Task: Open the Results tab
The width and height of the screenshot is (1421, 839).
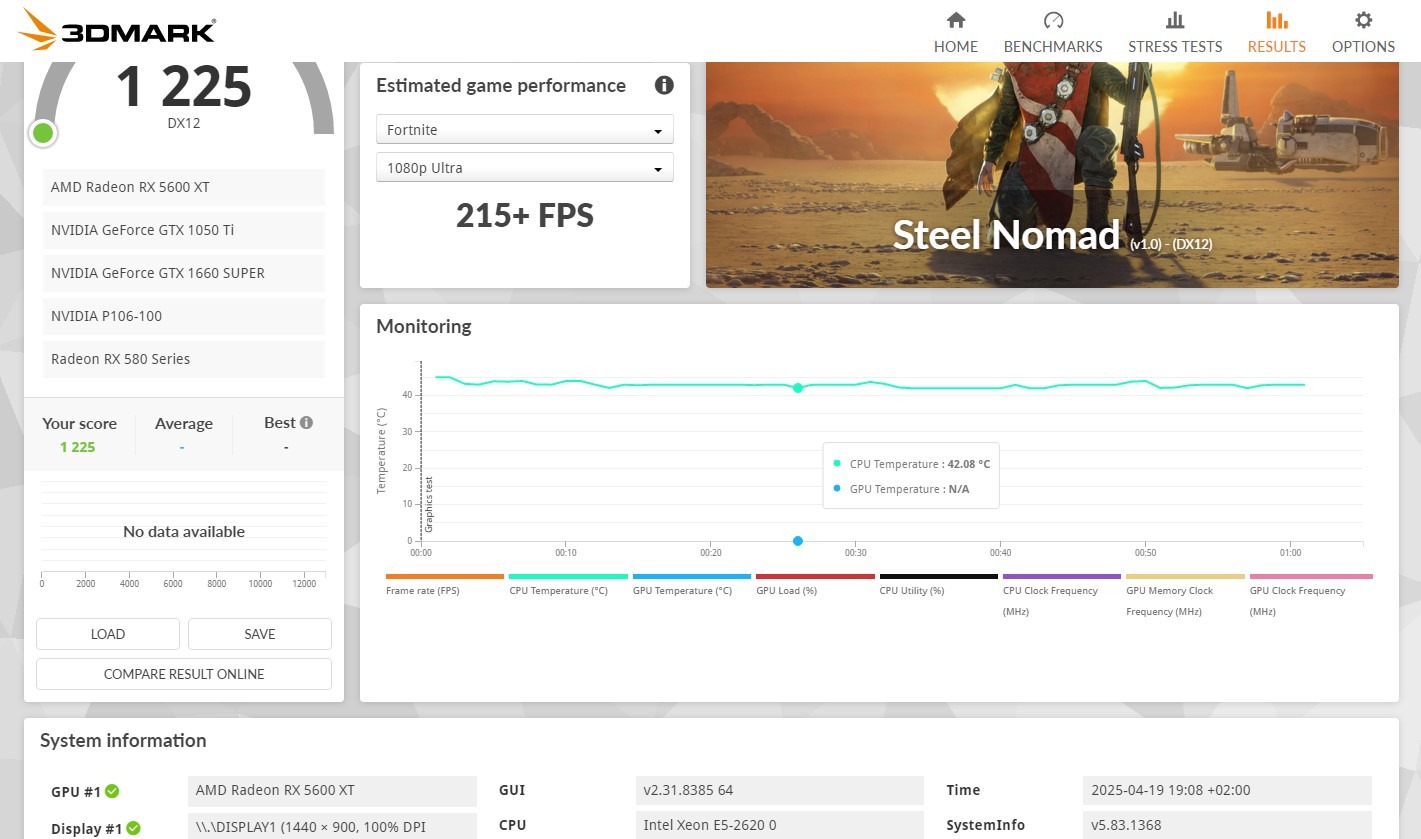Action: click(x=1277, y=32)
